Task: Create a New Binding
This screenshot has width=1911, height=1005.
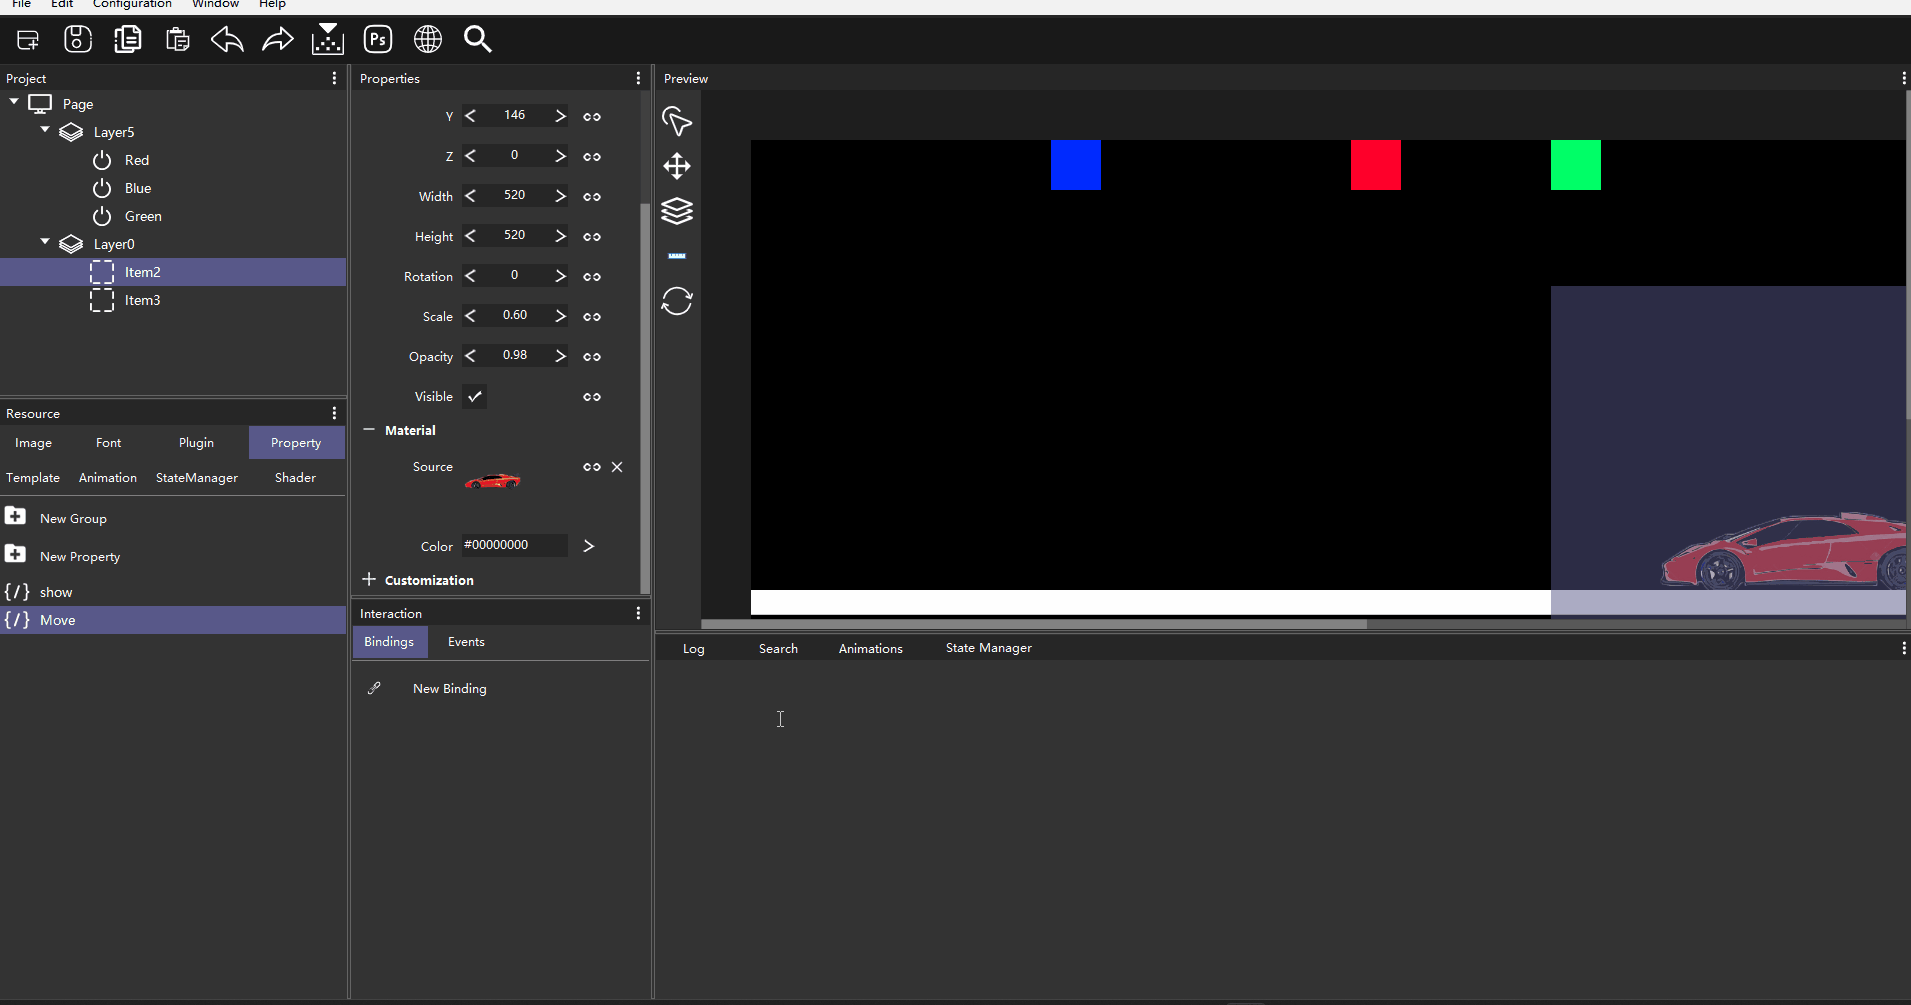Action: tap(447, 688)
